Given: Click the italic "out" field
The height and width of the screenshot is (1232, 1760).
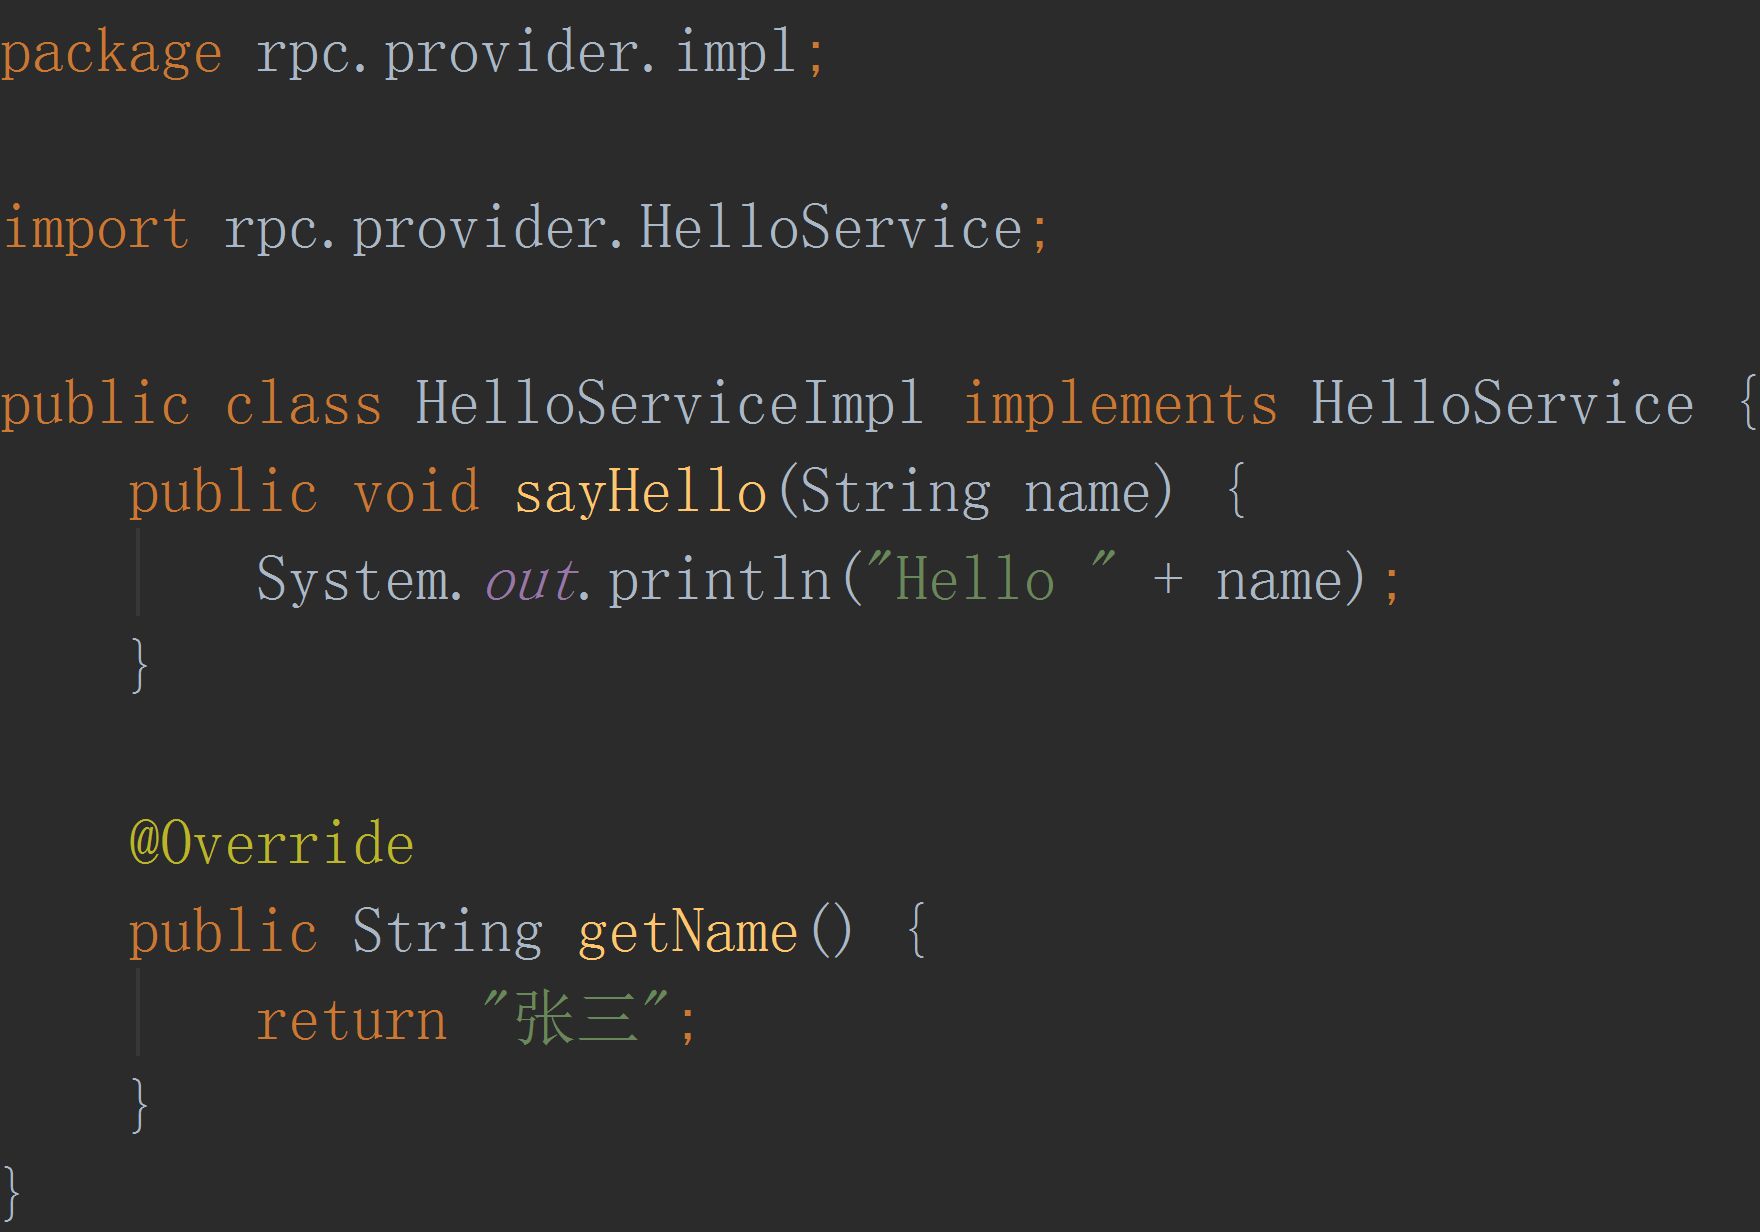Looking at the screenshot, I should tap(530, 581).
